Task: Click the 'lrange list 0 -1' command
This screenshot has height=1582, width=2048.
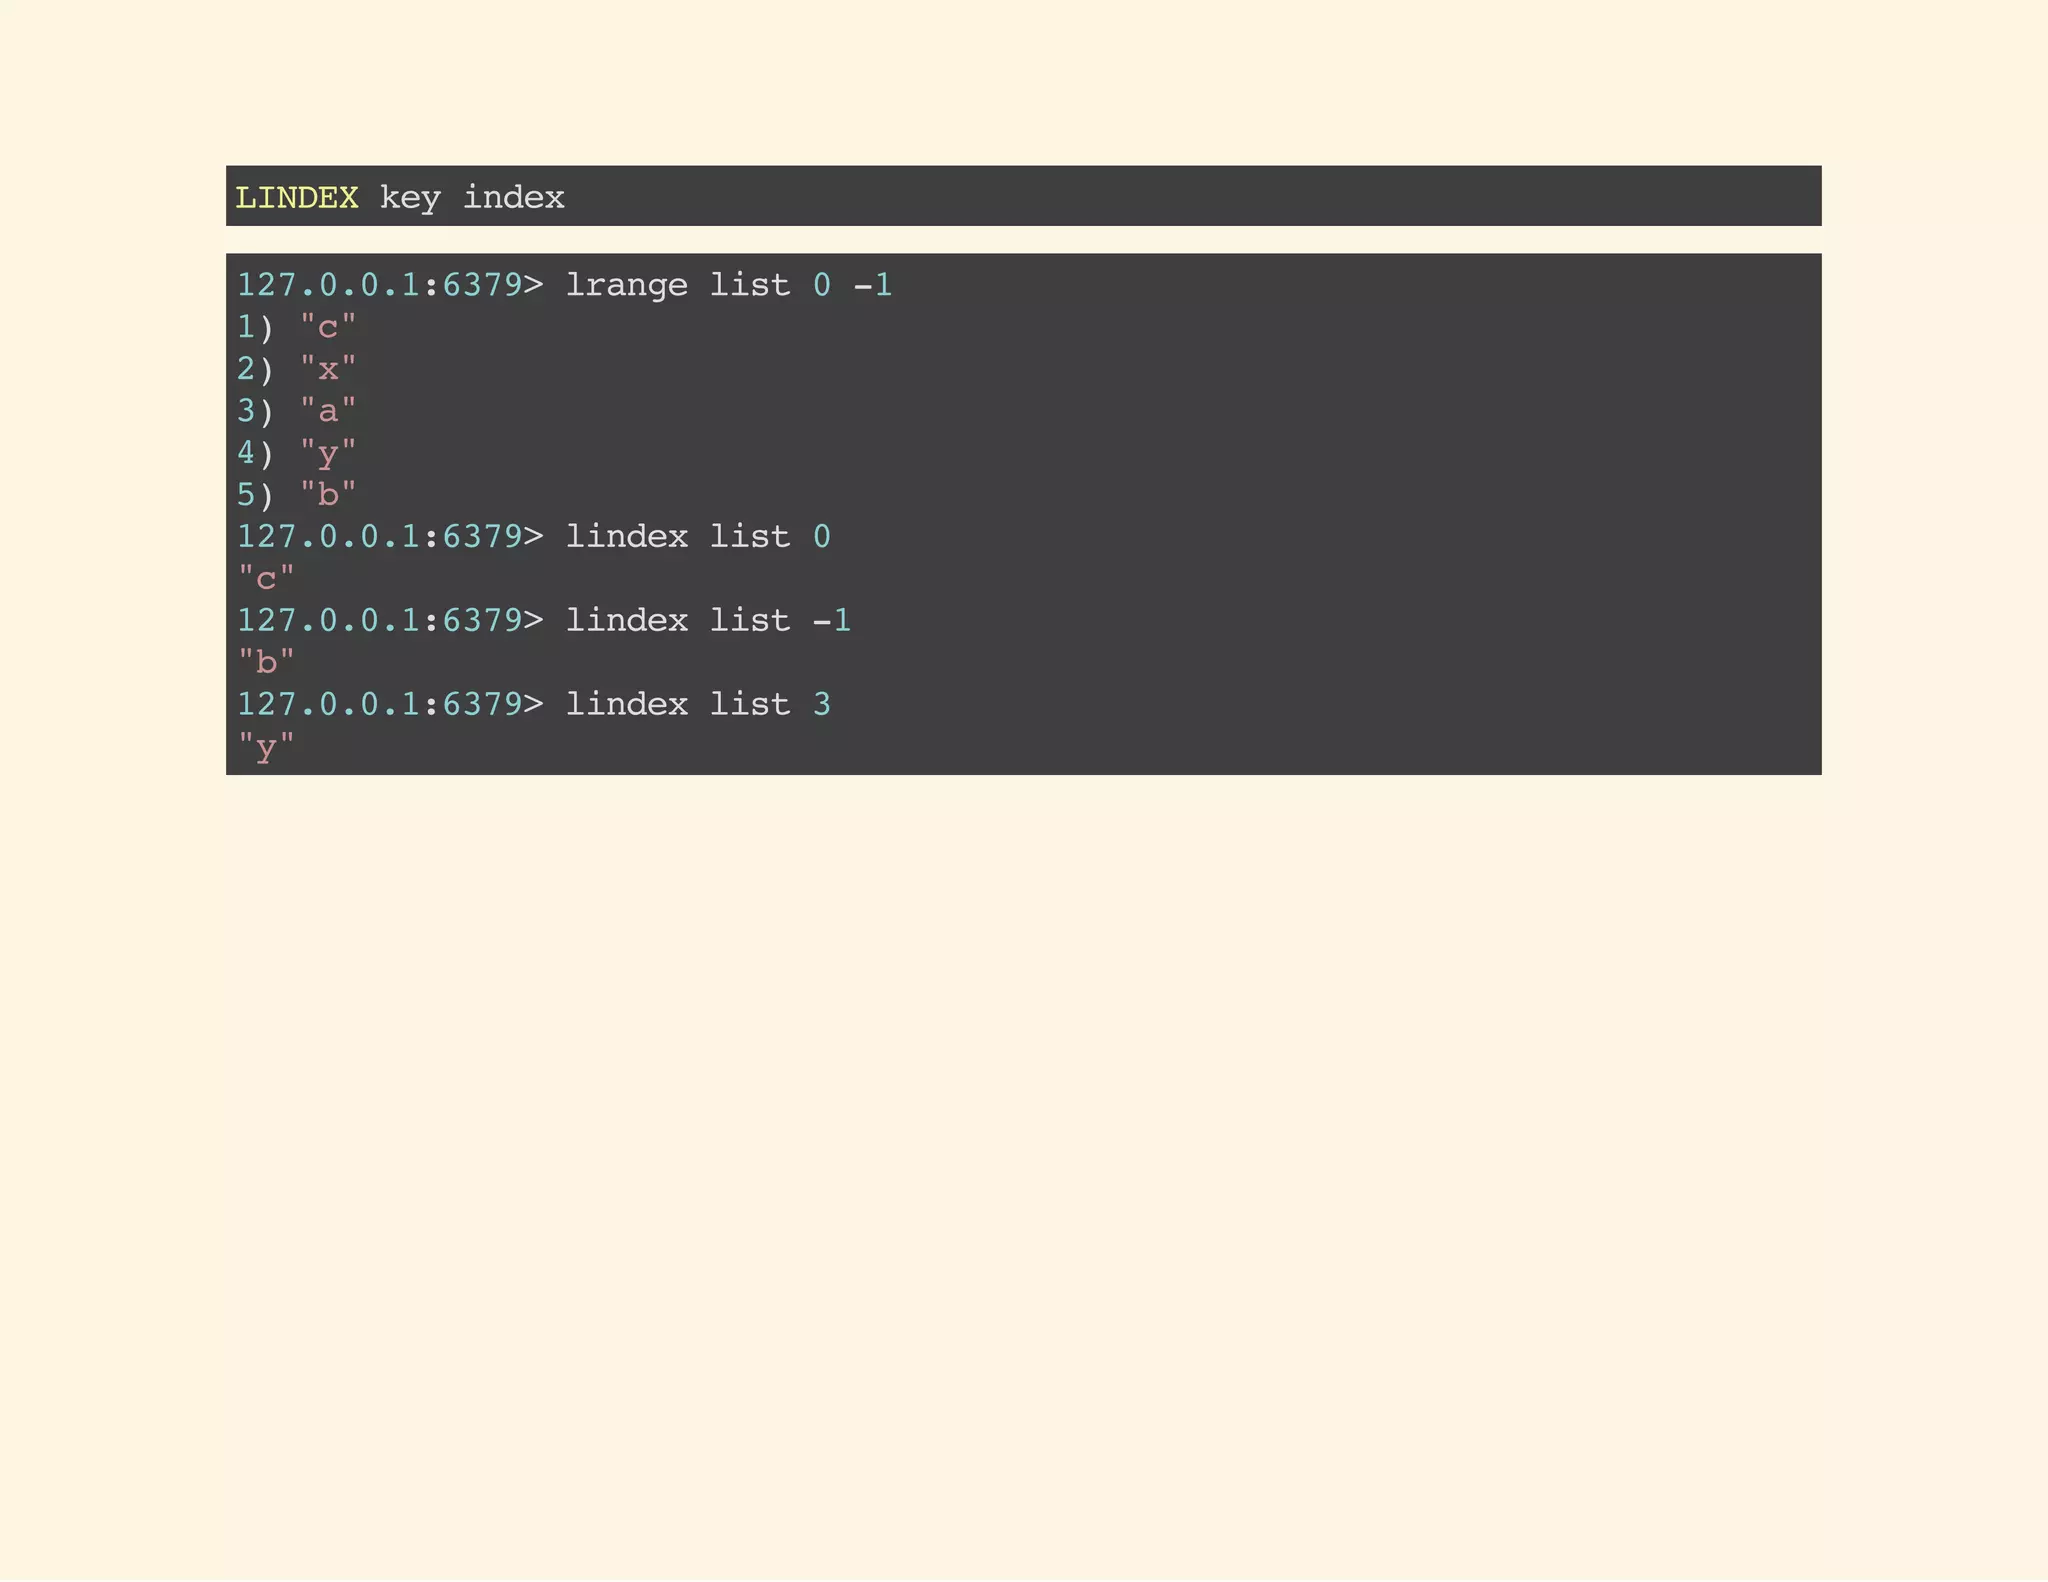Action: 728,285
